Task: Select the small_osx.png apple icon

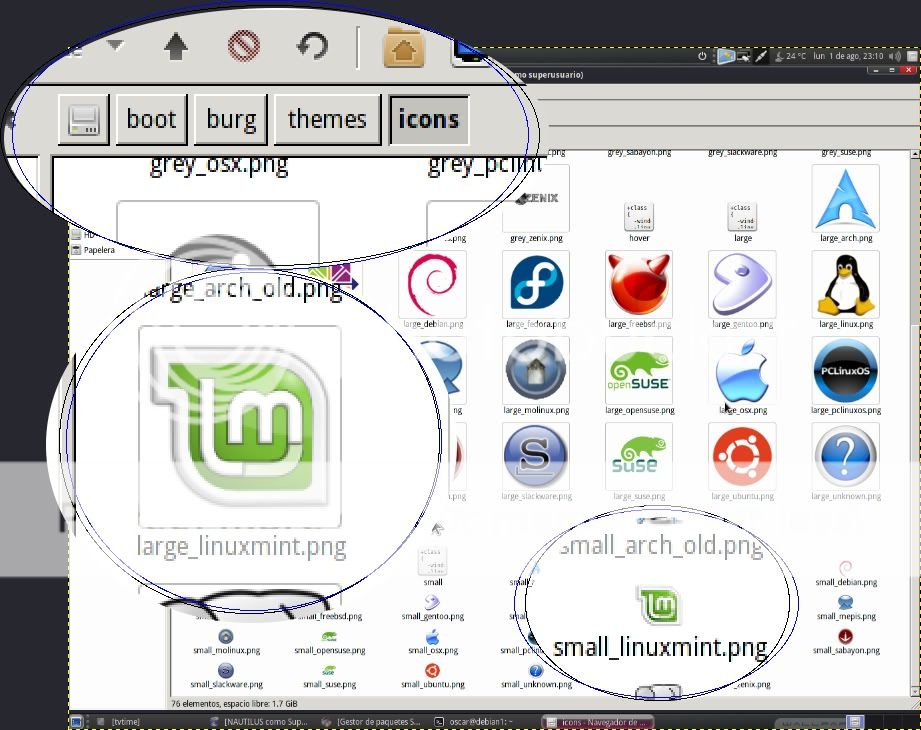Action: point(432,636)
